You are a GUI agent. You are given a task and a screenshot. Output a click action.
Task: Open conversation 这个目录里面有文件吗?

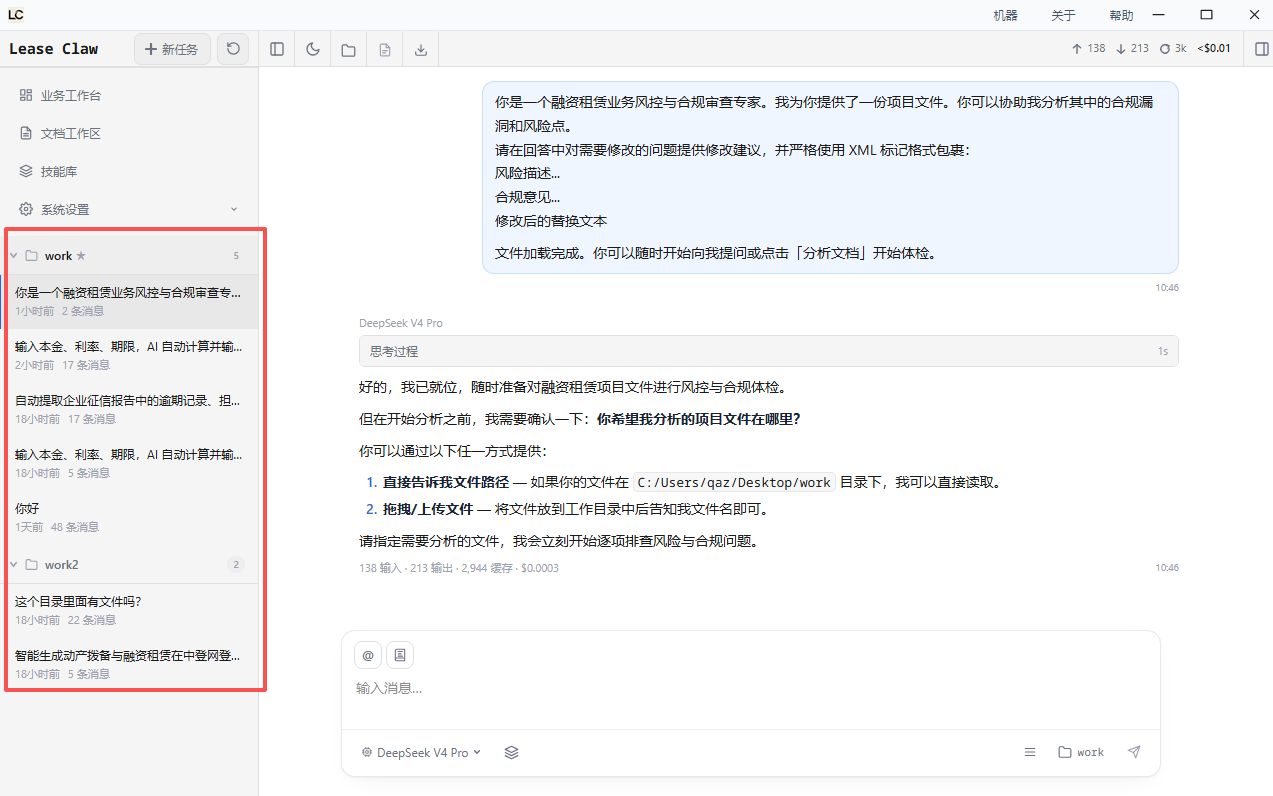pyautogui.click(x=129, y=611)
